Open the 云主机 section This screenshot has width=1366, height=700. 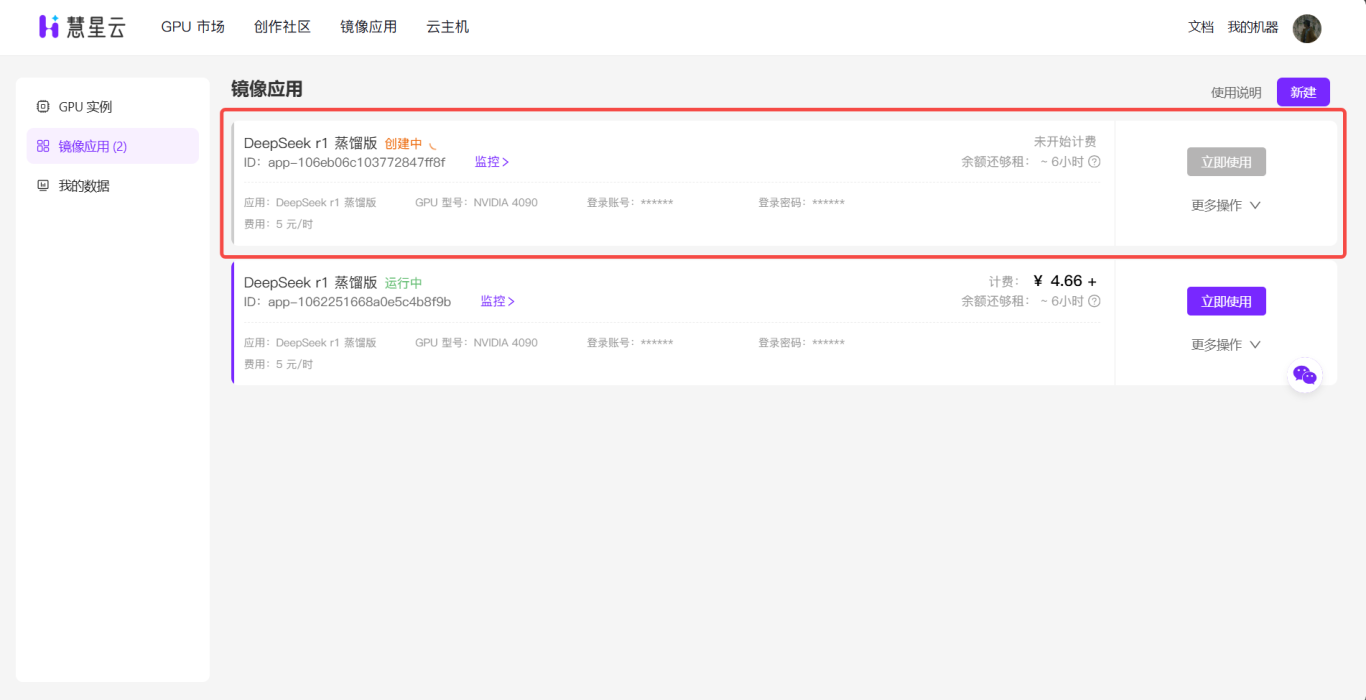(x=447, y=27)
